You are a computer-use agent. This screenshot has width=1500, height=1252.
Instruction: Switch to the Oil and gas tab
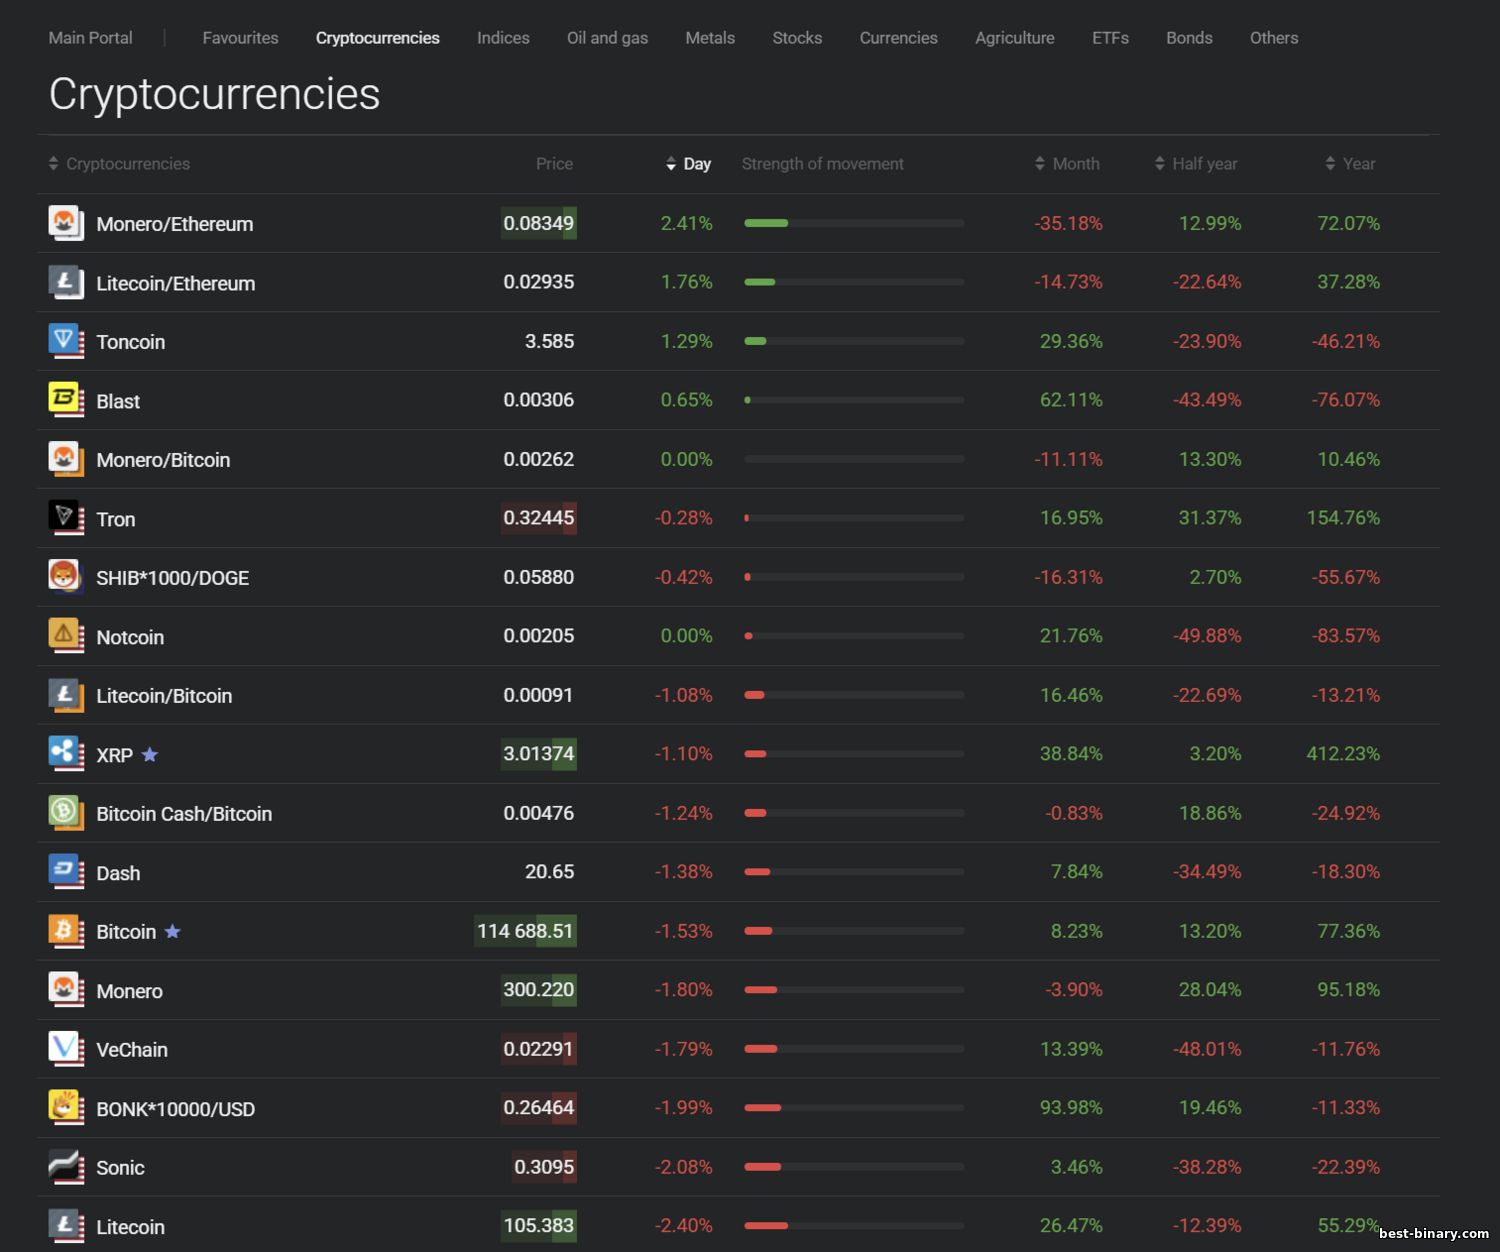607,38
